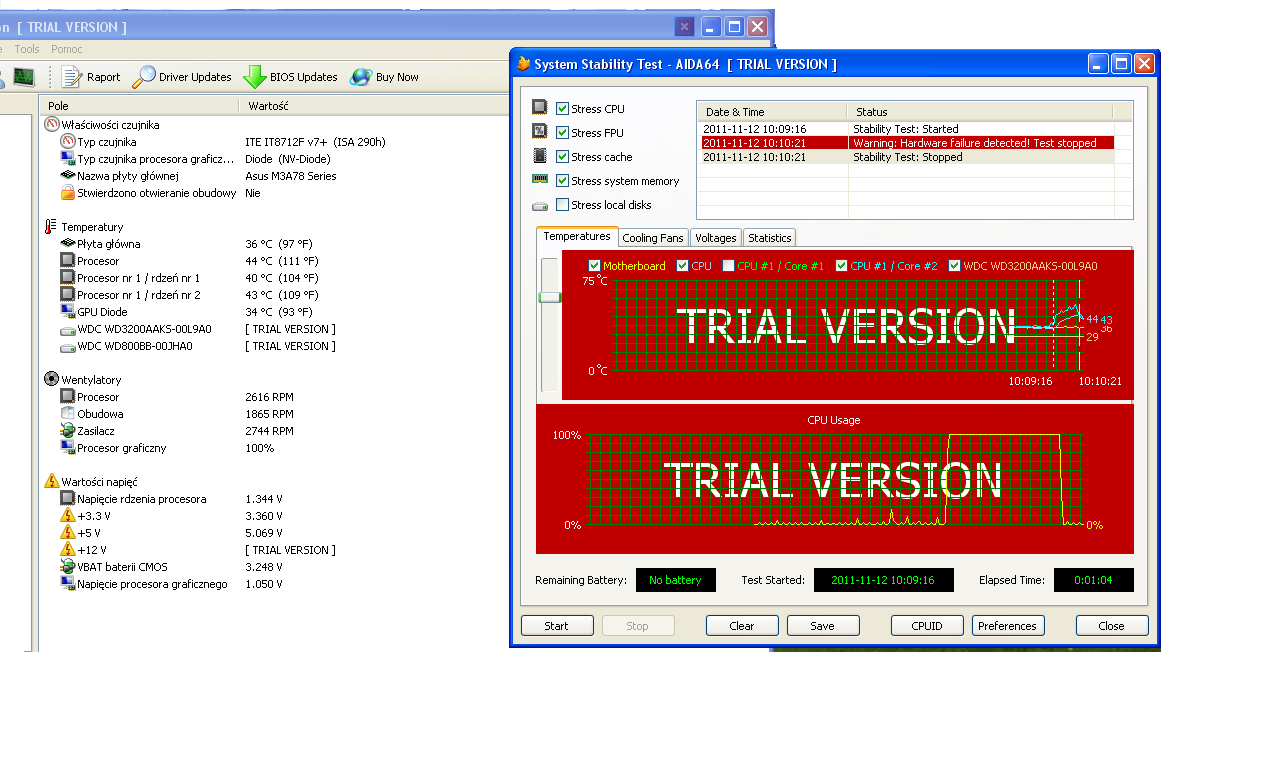Click the padlock icon for Stwierdzono otwieranie obudowy
Image resolution: width=1280 pixels, height=768 pixels.
point(68,193)
